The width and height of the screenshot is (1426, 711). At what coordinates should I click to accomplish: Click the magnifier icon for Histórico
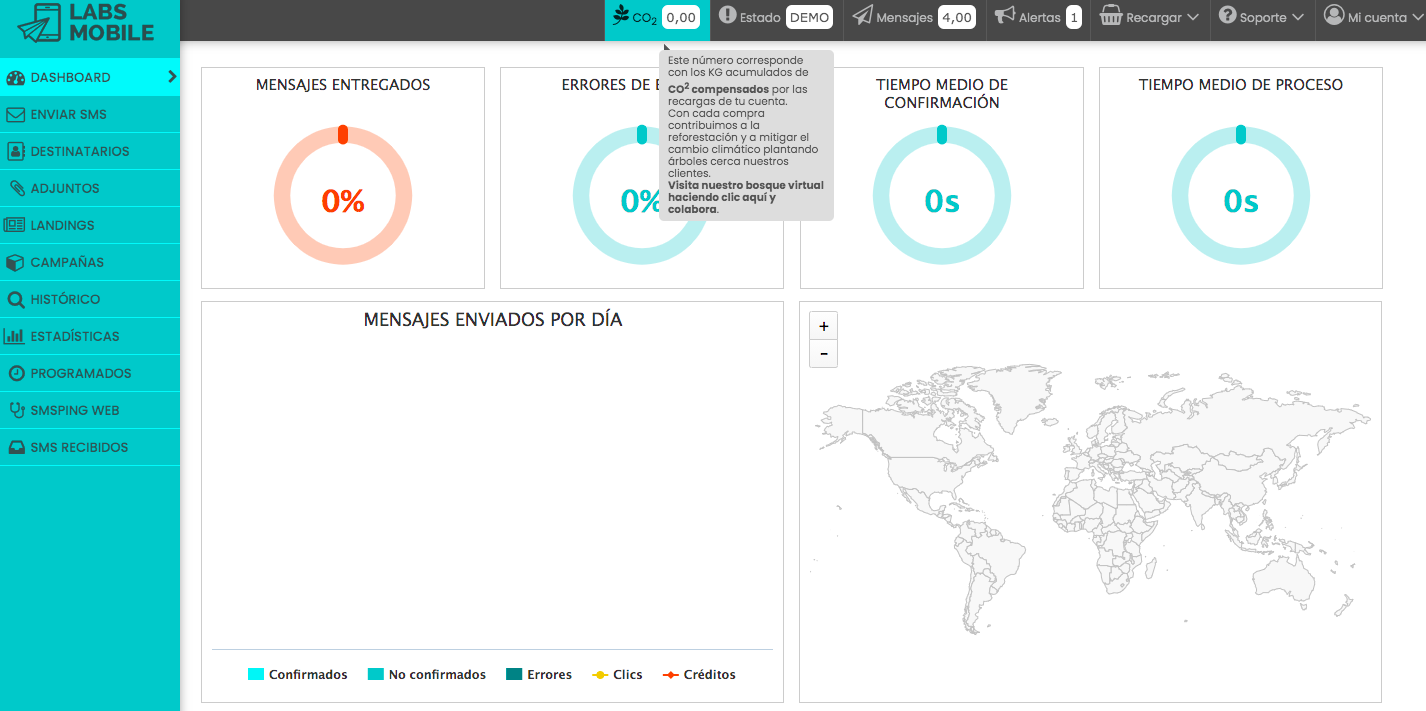[15, 300]
